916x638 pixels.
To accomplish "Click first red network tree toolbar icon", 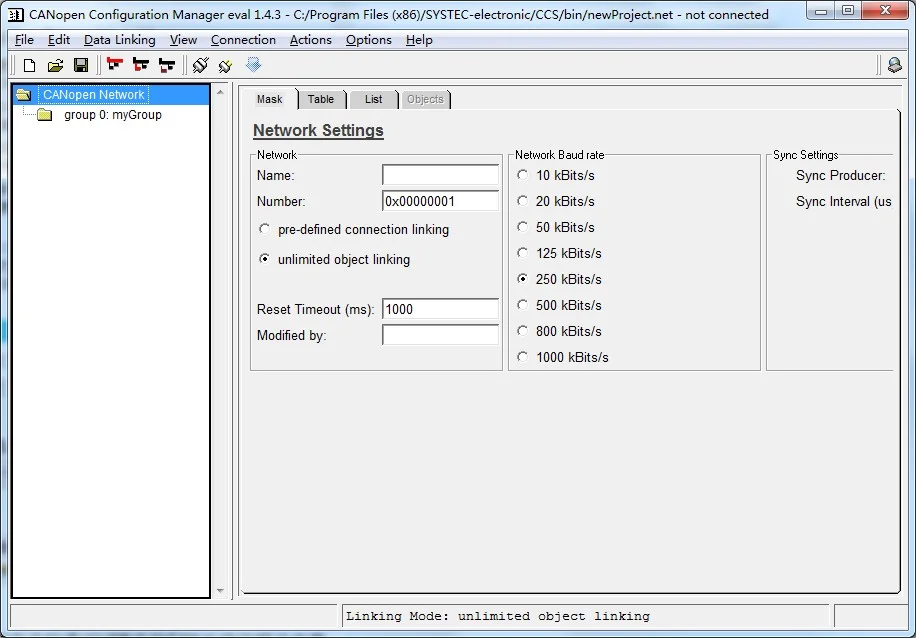I will [115, 65].
